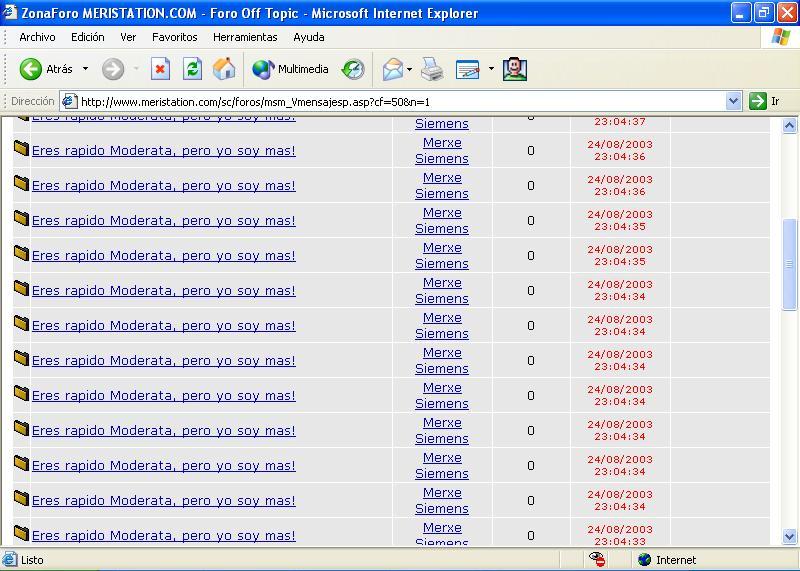The width and height of the screenshot is (800, 571).
Task: Click the page scrollbar down arrow
Action: click(x=789, y=536)
